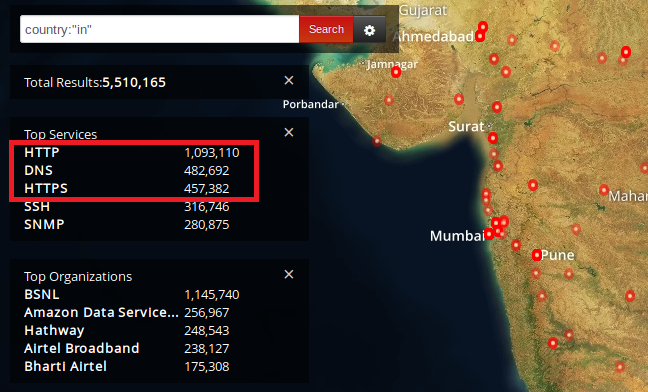The image size is (648, 392).
Task: Close the Top Services panel
Action: [x=289, y=133]
